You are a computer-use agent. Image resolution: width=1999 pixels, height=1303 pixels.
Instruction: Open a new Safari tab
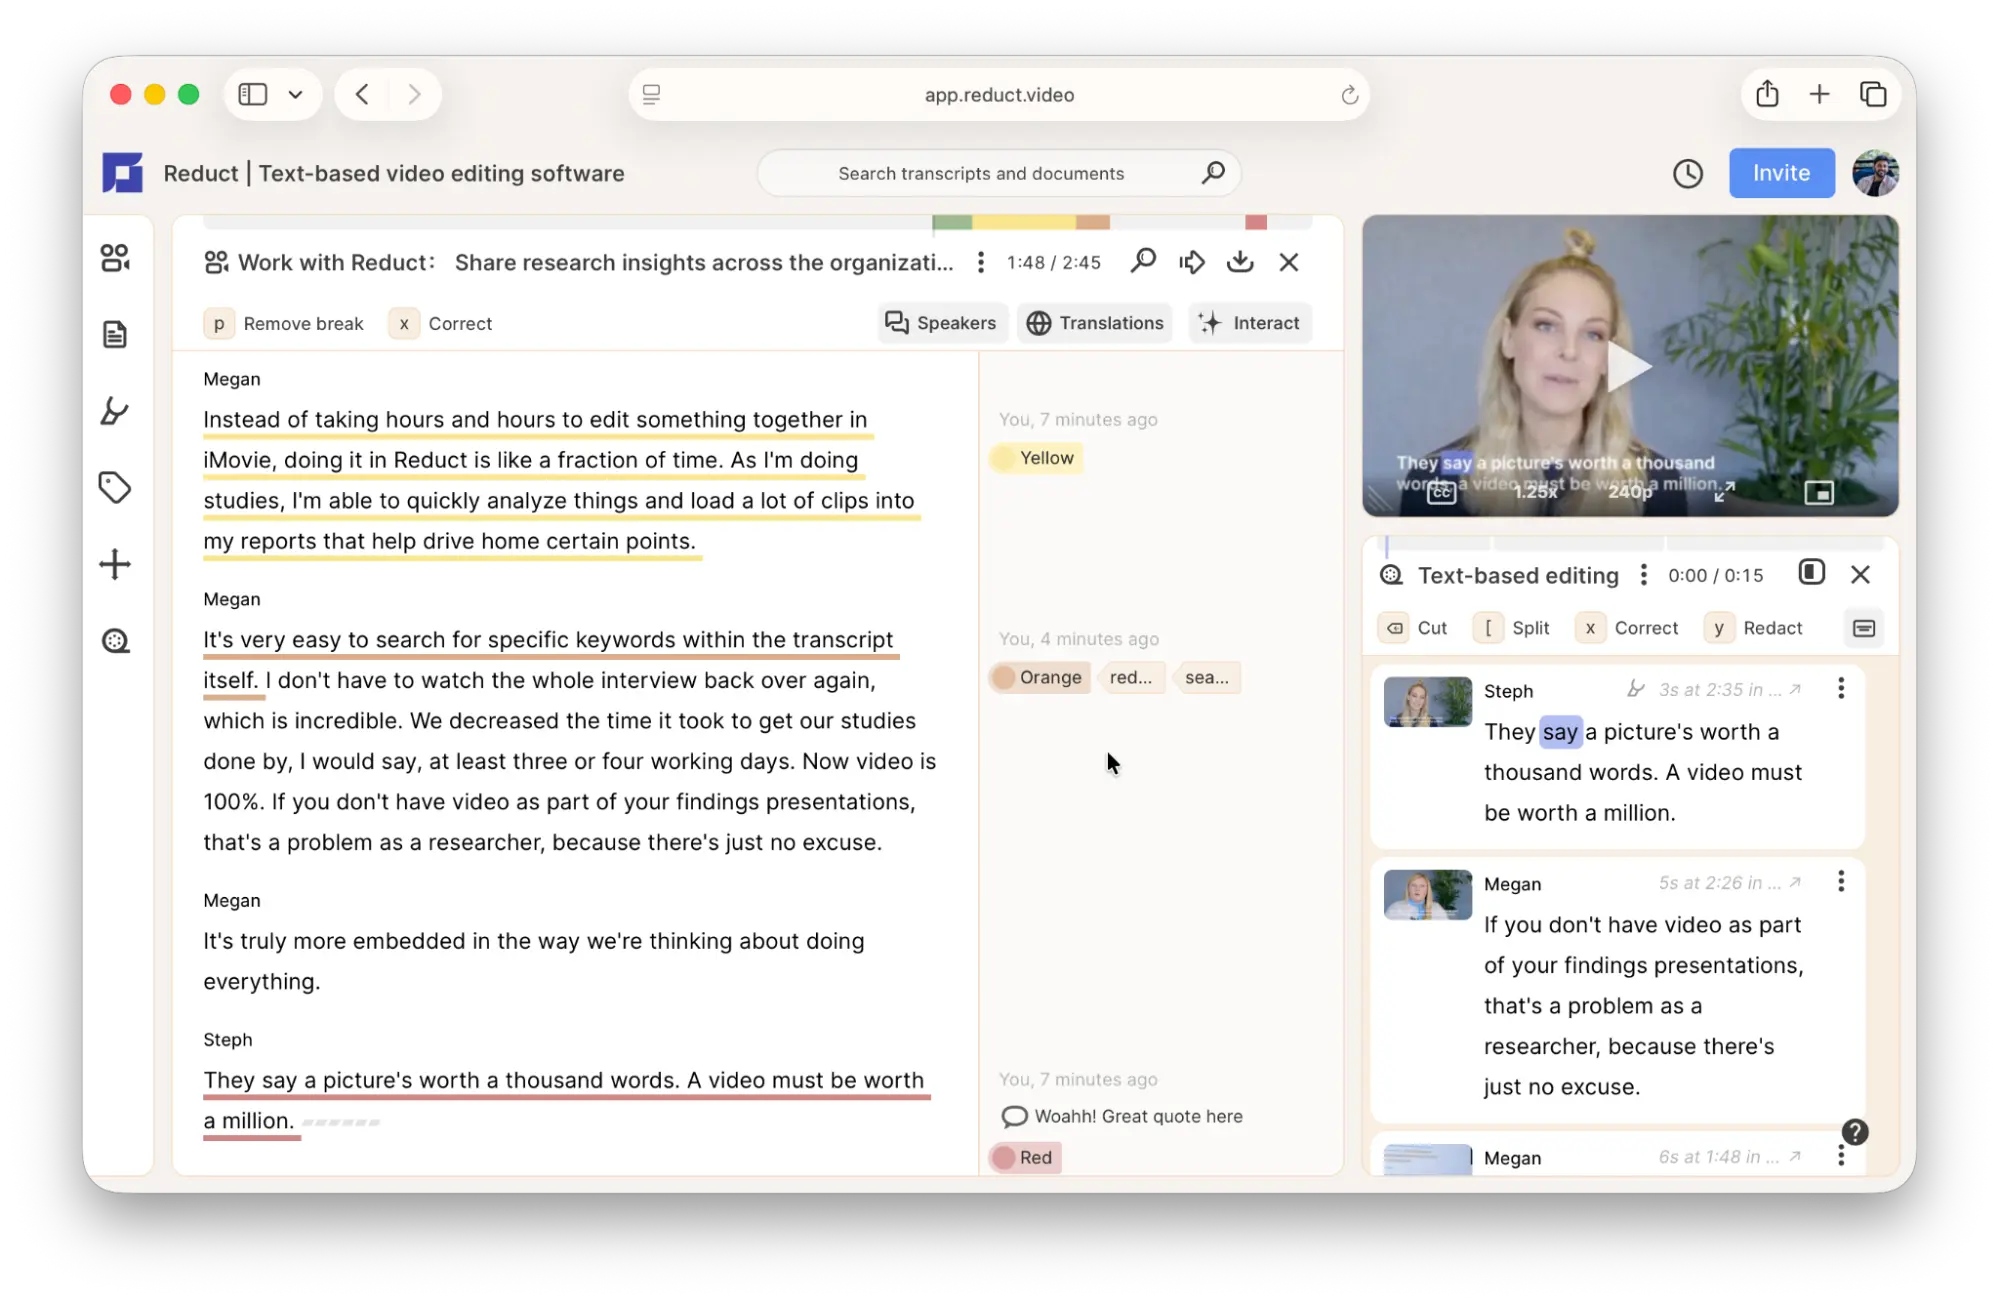[x=1819, y=94]
